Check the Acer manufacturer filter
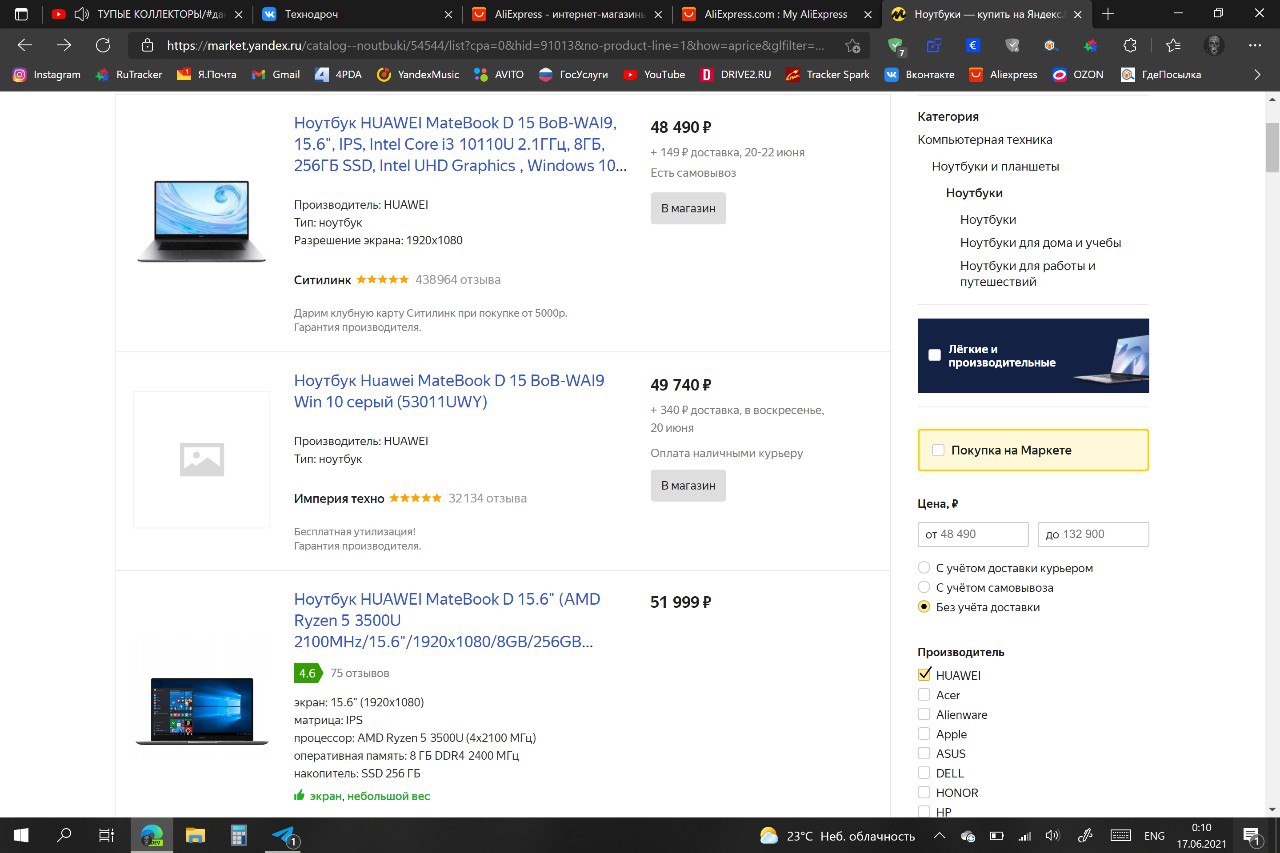 point(924,695)
